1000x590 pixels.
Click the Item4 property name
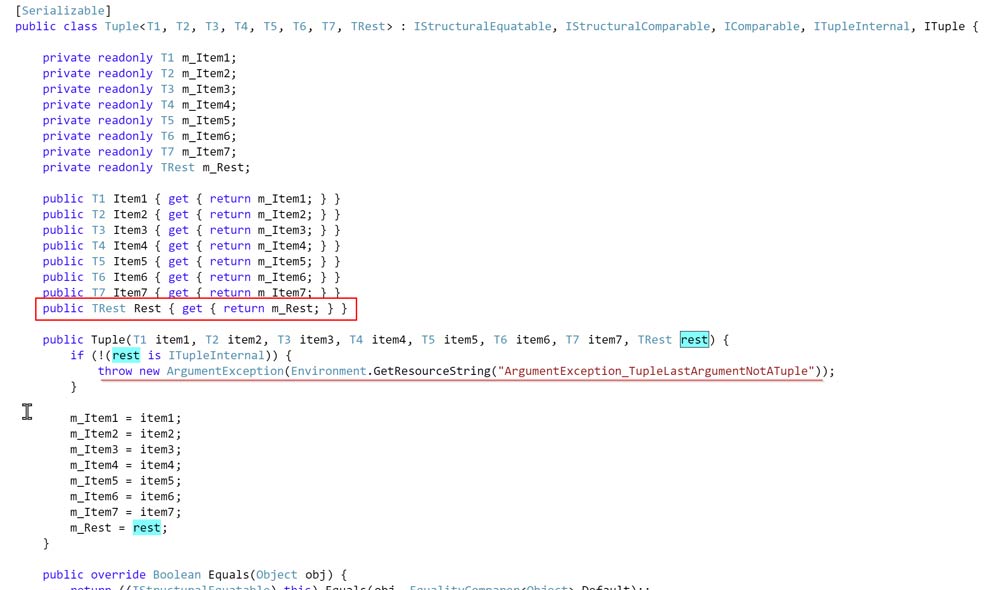tap(130, 246)
